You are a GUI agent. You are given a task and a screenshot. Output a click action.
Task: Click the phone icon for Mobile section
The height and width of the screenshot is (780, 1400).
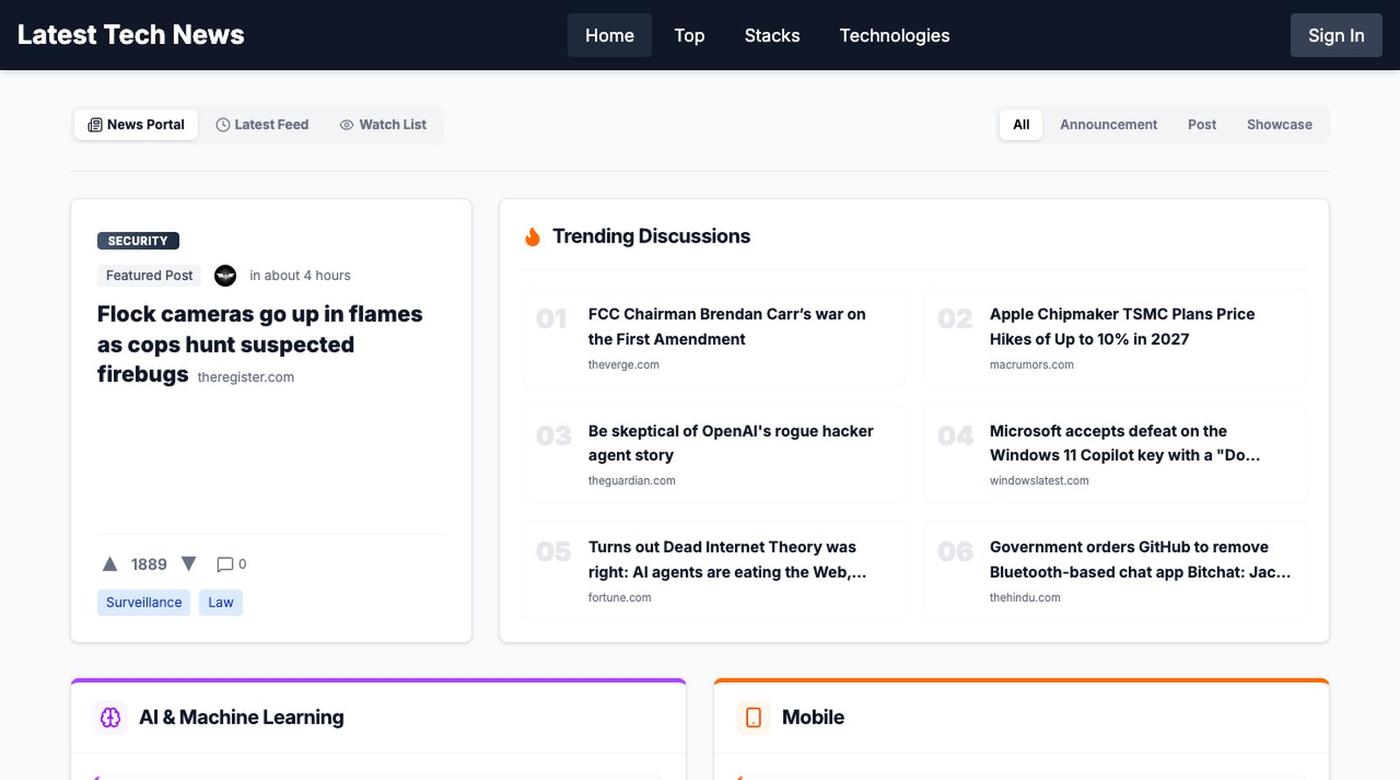coord(753,717)
